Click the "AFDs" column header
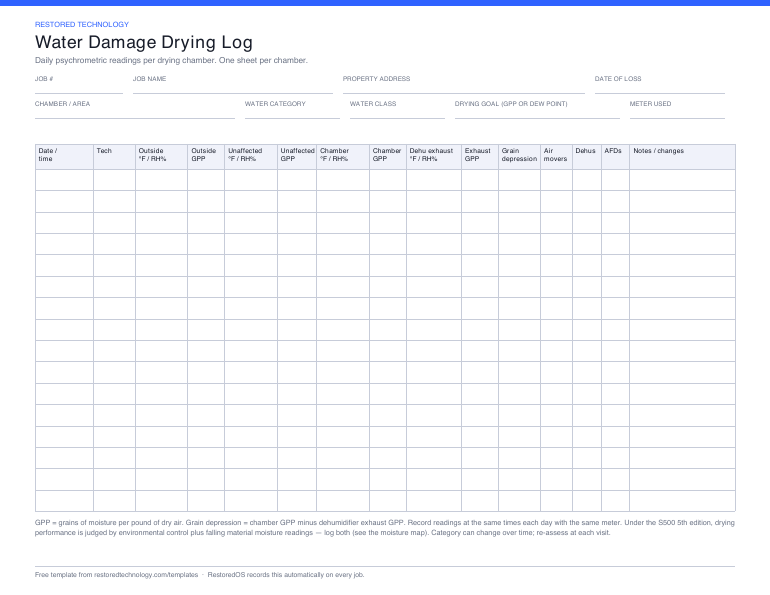The width and height of the screenshot is (770, 595). coord(616,157)
